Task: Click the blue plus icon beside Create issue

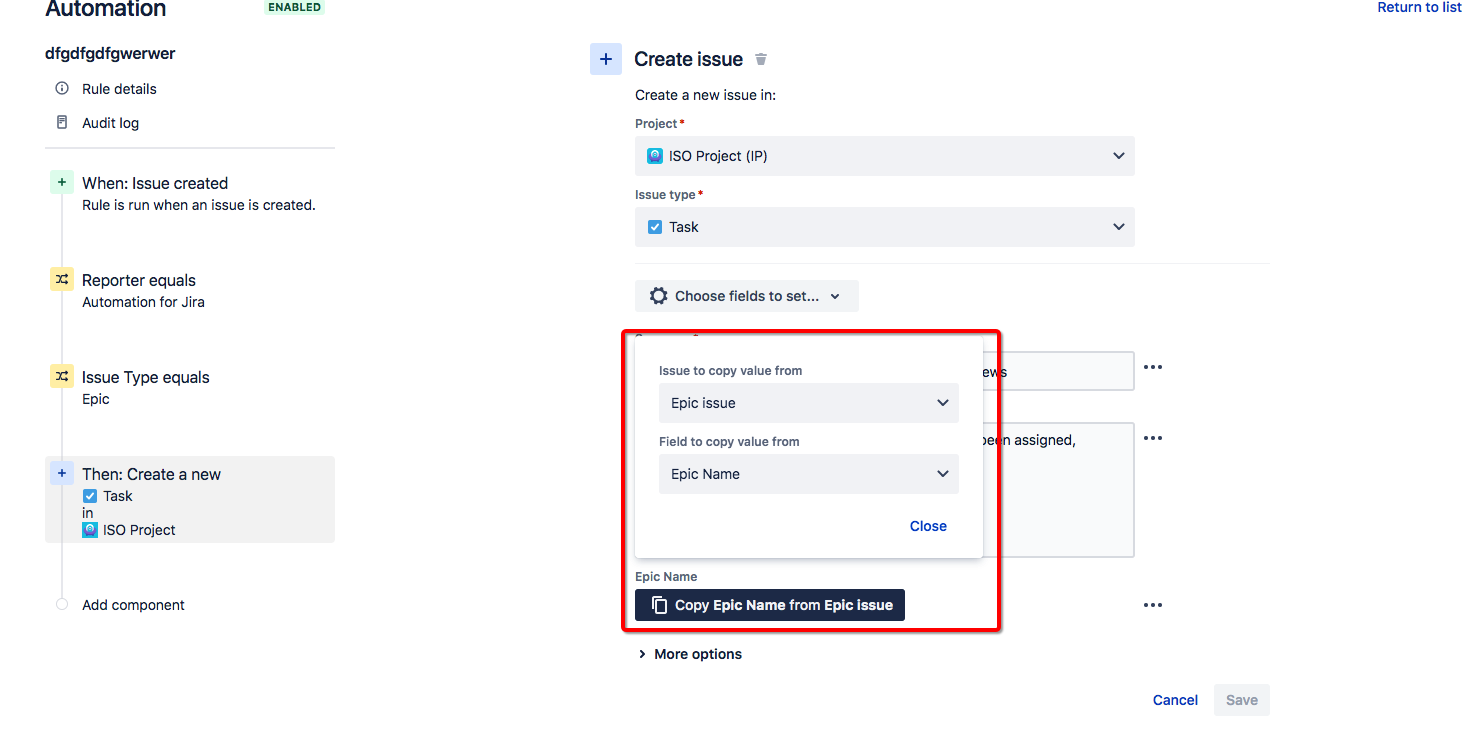Action: [606, 59]
